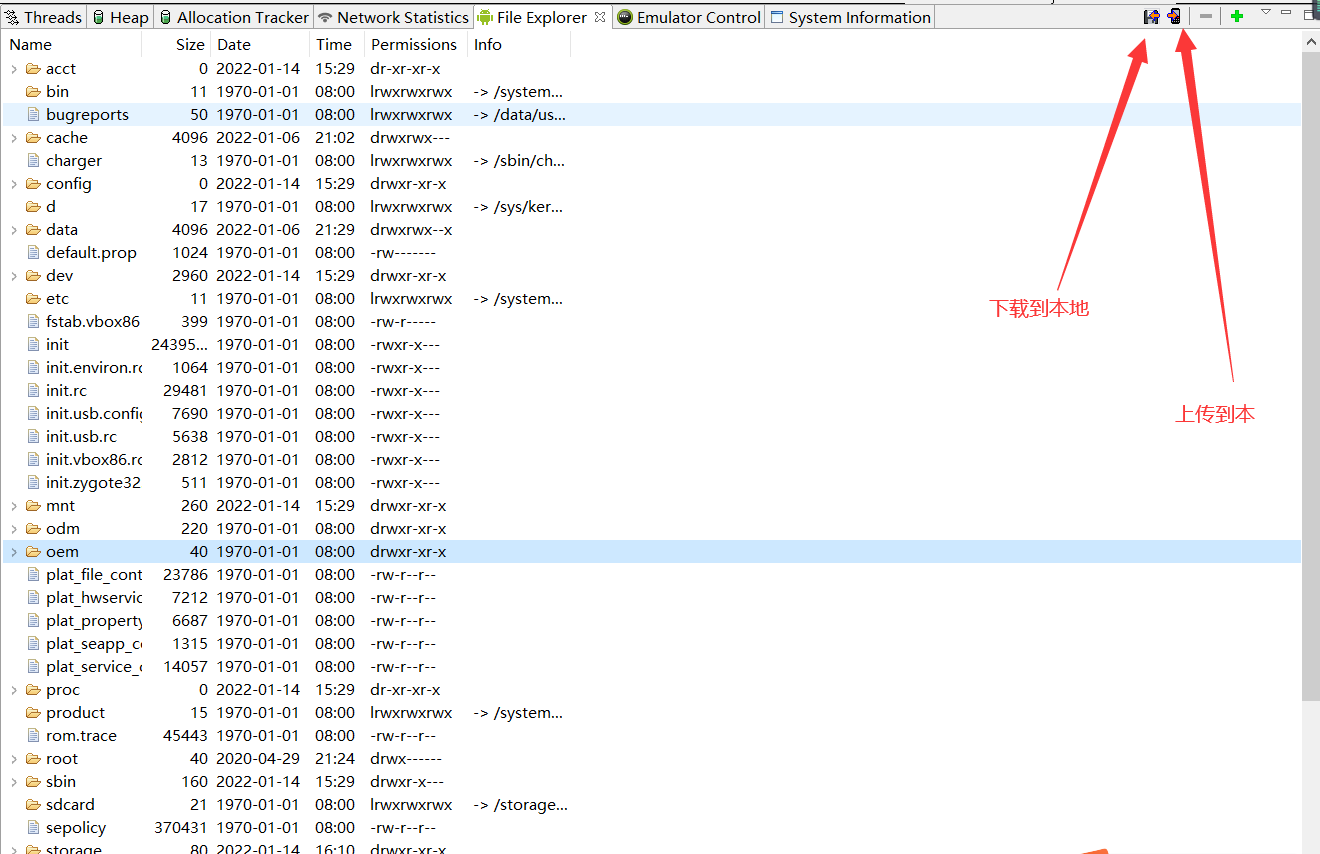The height and width of the screenshot is (854, 1320).
Task: Switch to the System Information tab
Action: click(x=849, y=16)
